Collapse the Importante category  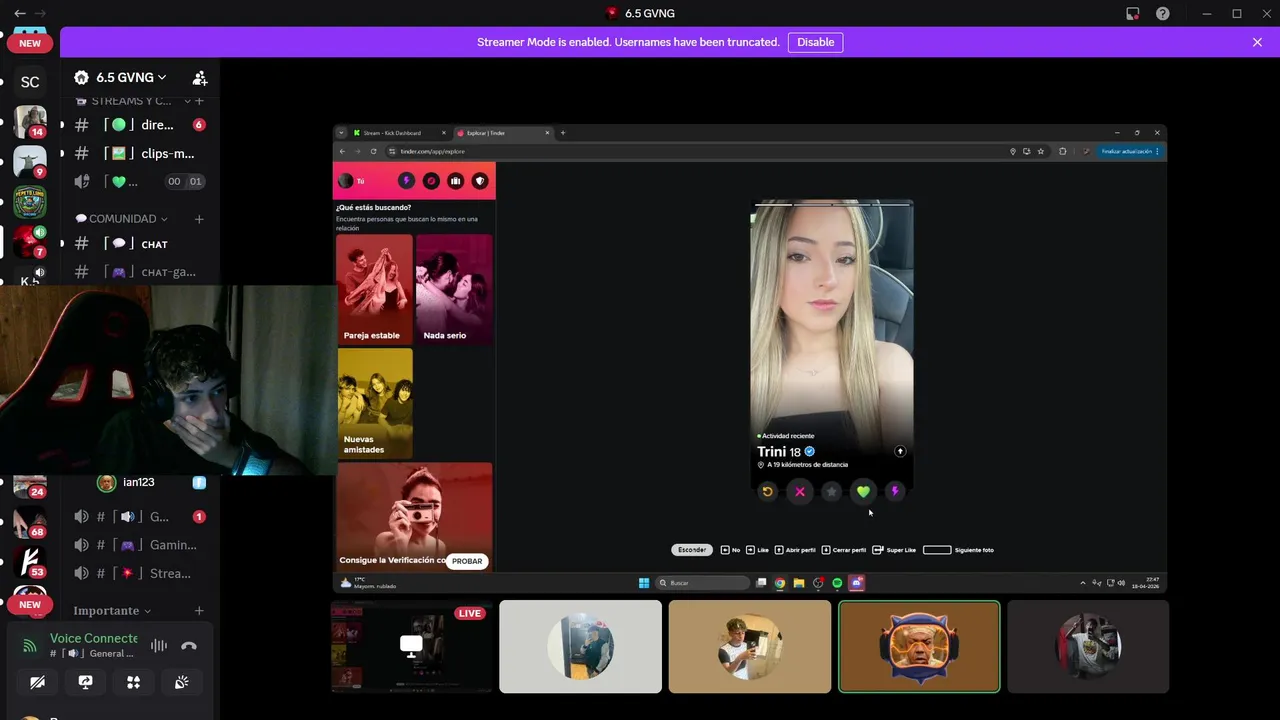coord(112,611)
